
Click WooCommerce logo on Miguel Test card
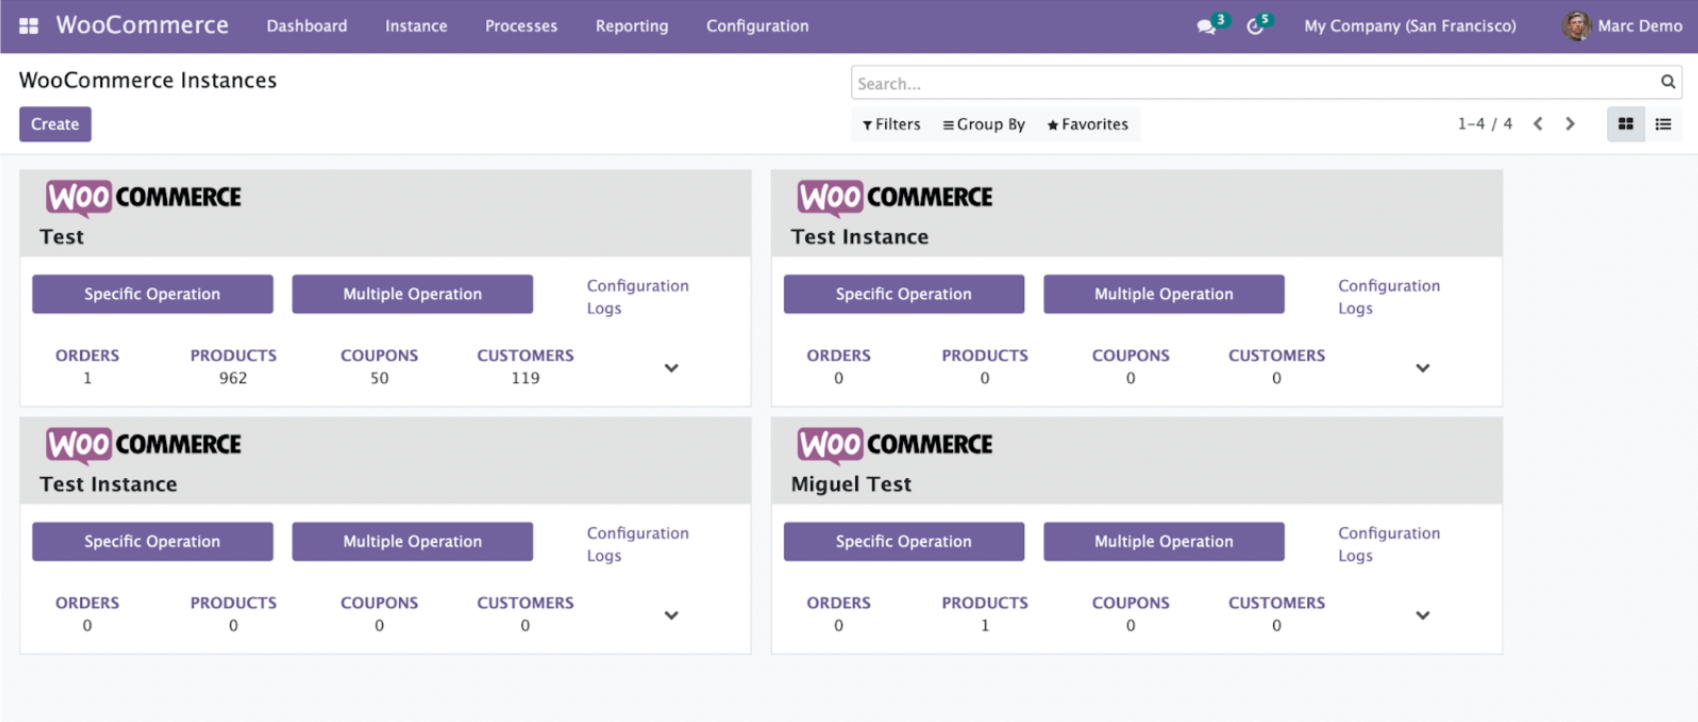pos(894,445)
